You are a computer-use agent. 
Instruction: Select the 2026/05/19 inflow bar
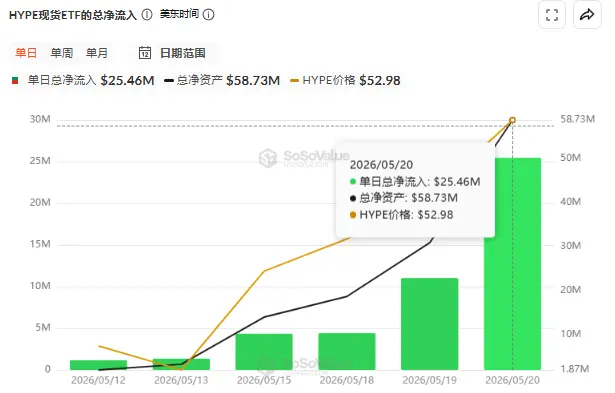click(x=429, y=324)
